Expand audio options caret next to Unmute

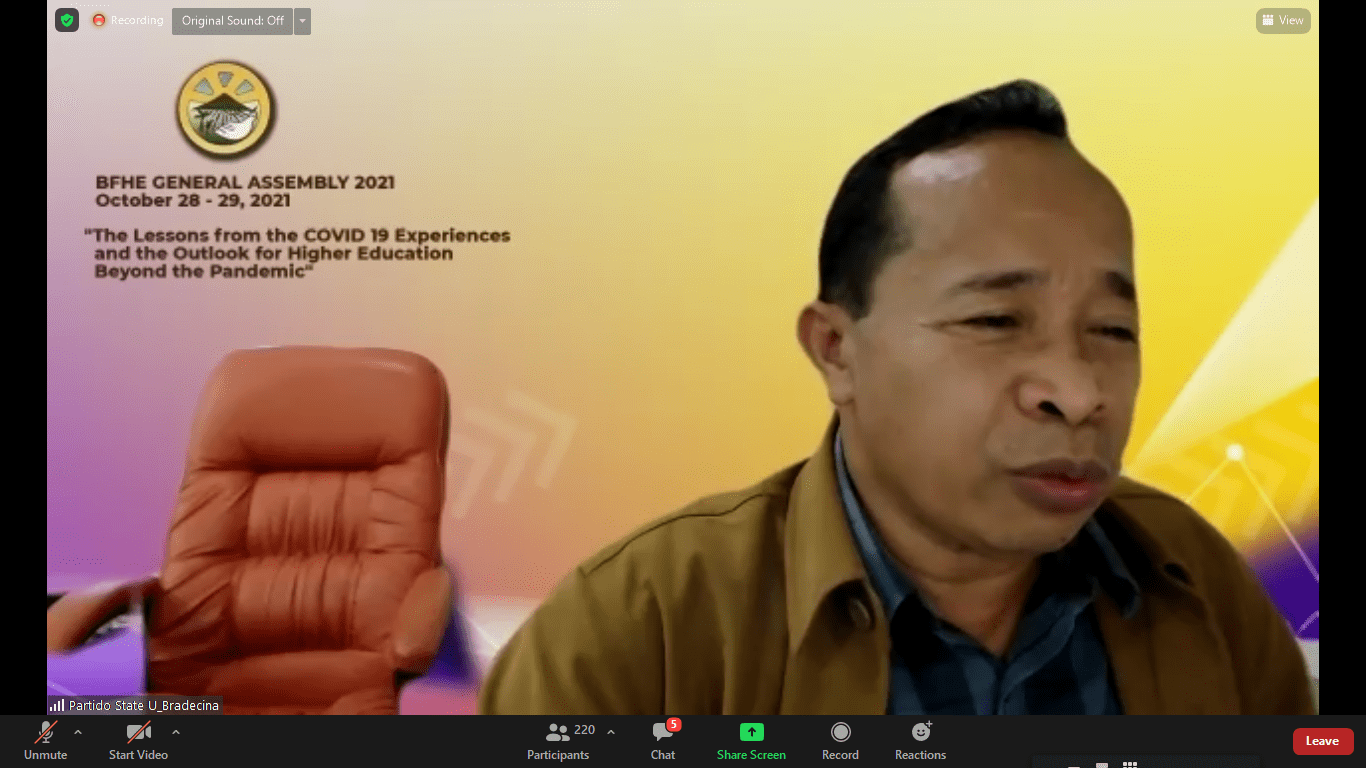pyautogui.click(x=78, y=732)
